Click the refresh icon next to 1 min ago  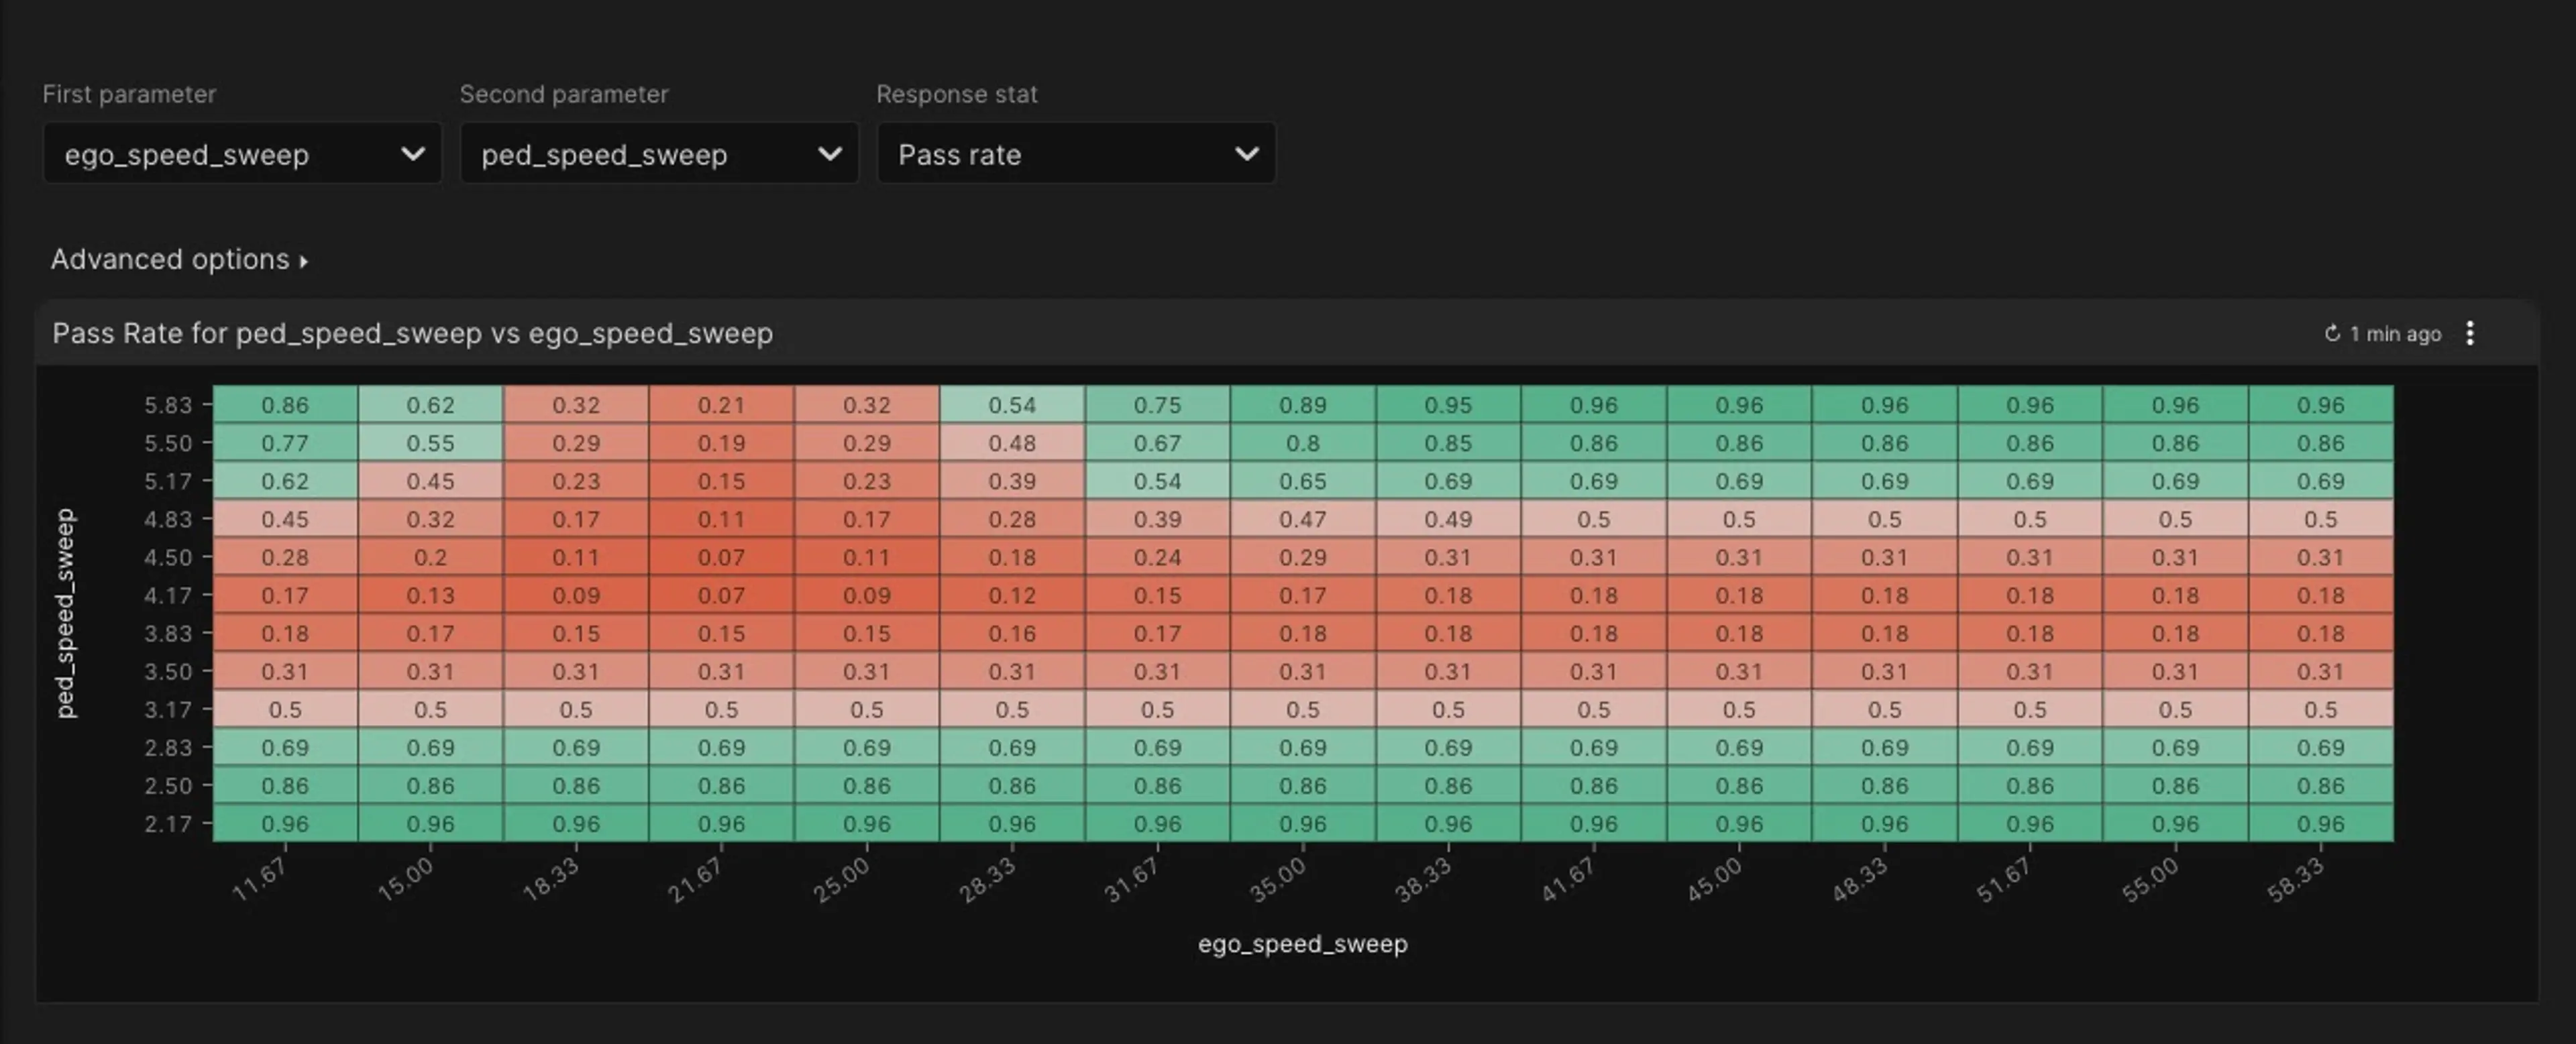pos(2332,334)
